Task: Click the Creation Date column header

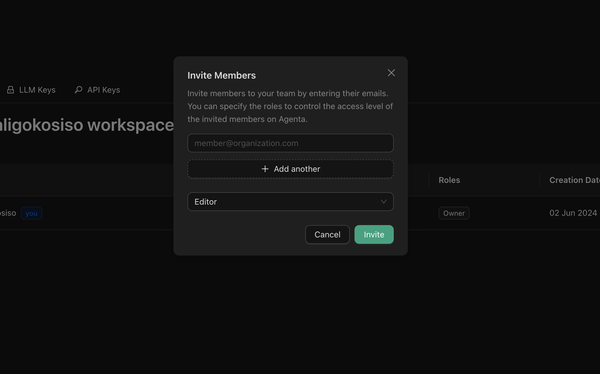Action: (574, 180)
